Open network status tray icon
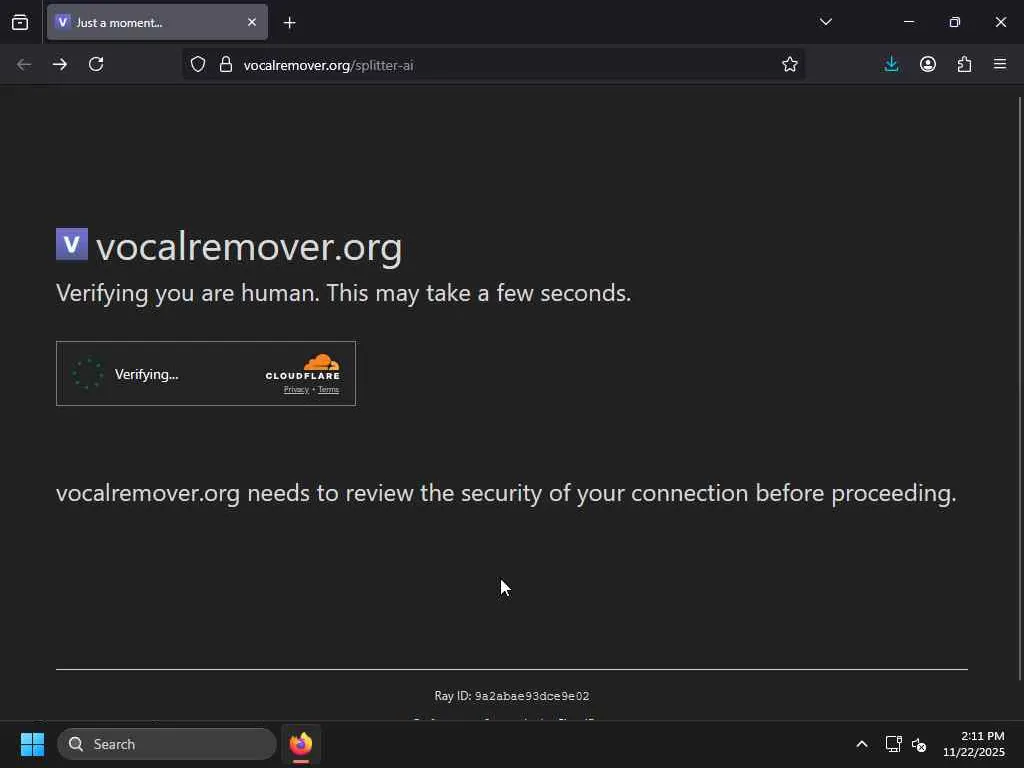 (x=893, y=744)
